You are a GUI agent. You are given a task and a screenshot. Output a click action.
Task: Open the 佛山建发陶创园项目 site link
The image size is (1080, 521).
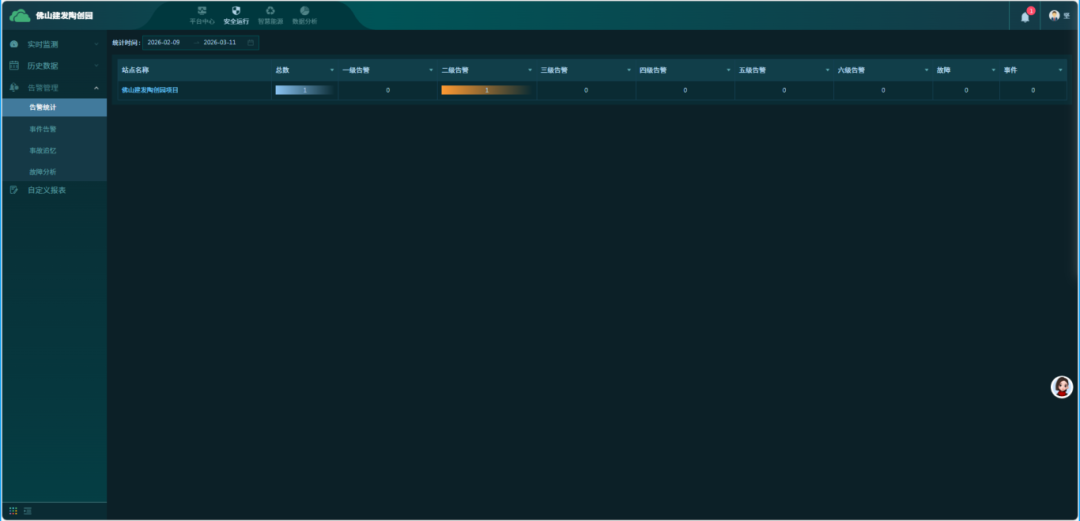coord(150,90)
